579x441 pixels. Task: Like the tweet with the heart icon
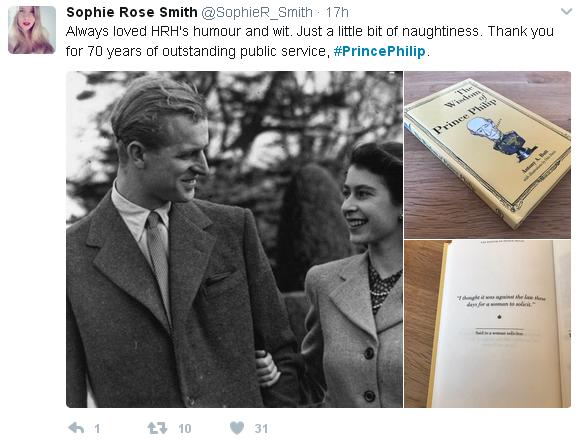(237, 428)
